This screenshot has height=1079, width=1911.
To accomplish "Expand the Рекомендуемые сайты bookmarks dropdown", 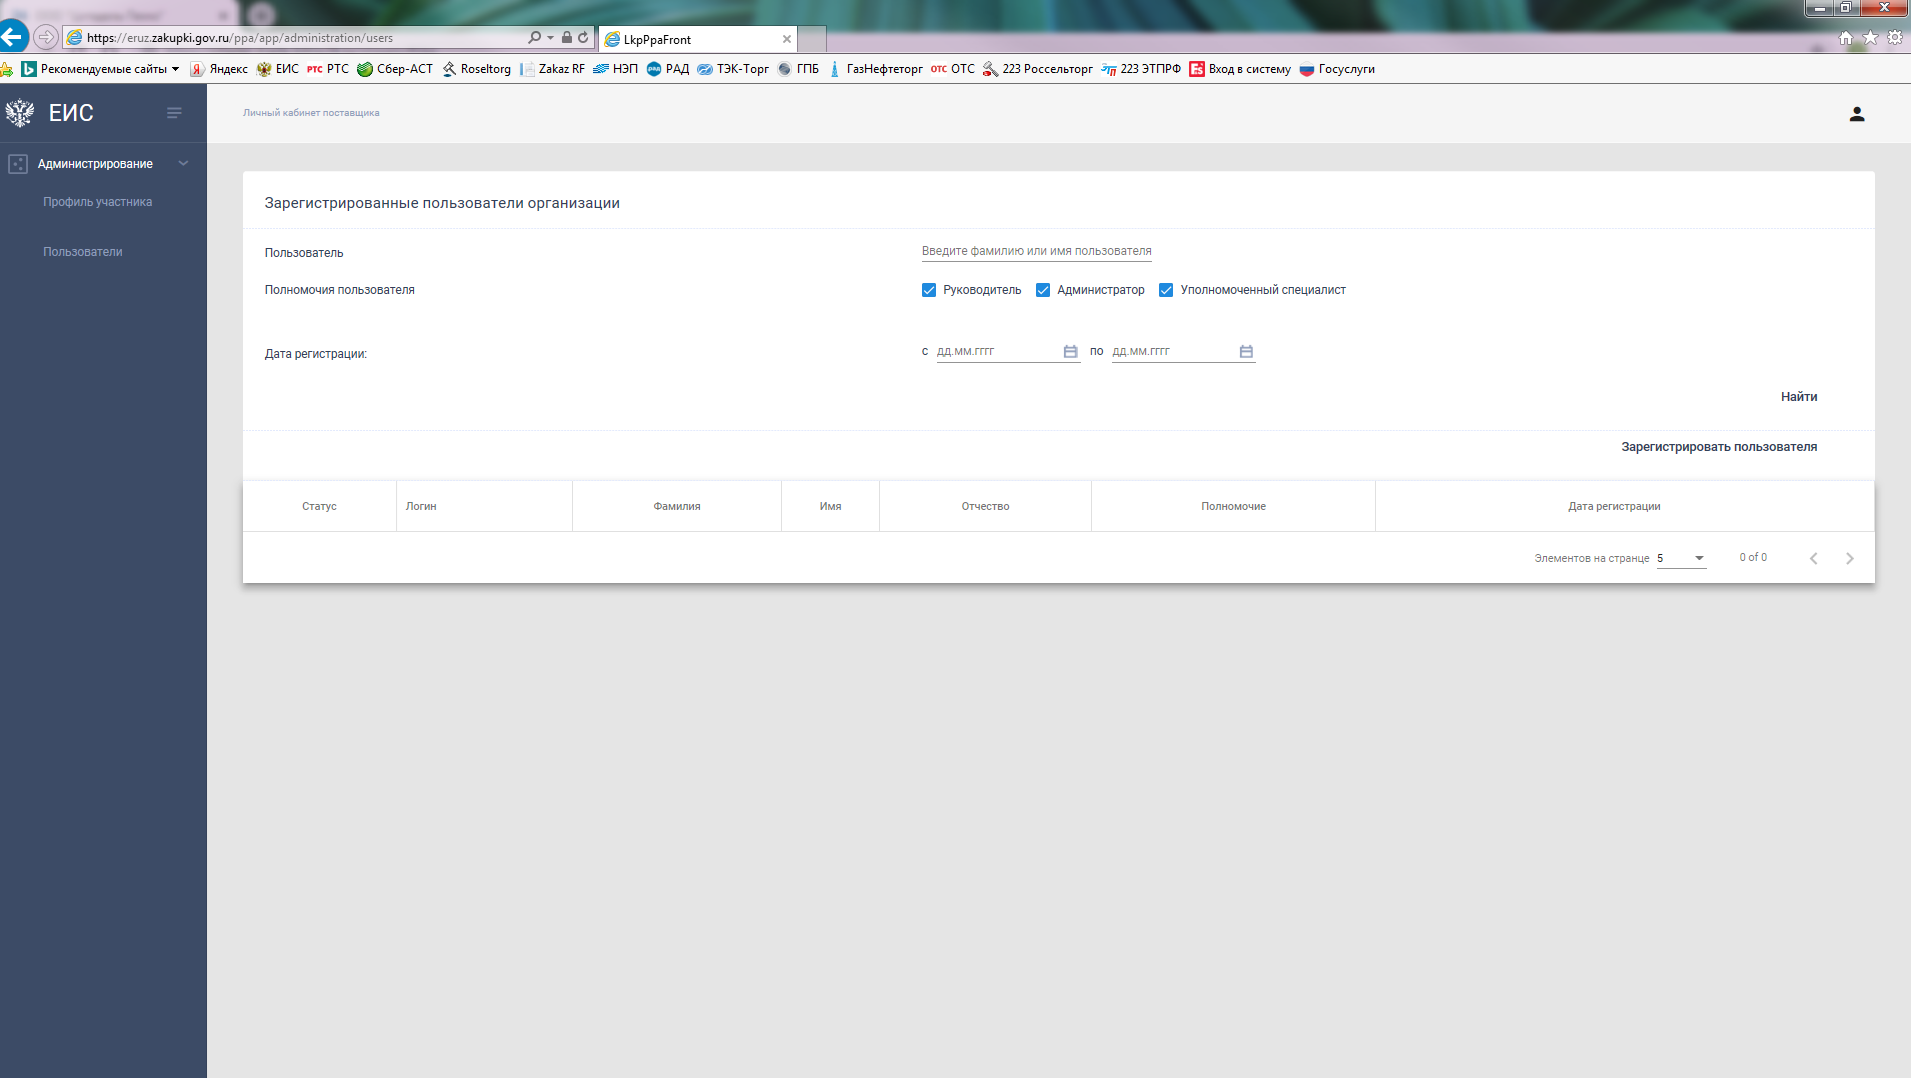I will tap(175, 69).
